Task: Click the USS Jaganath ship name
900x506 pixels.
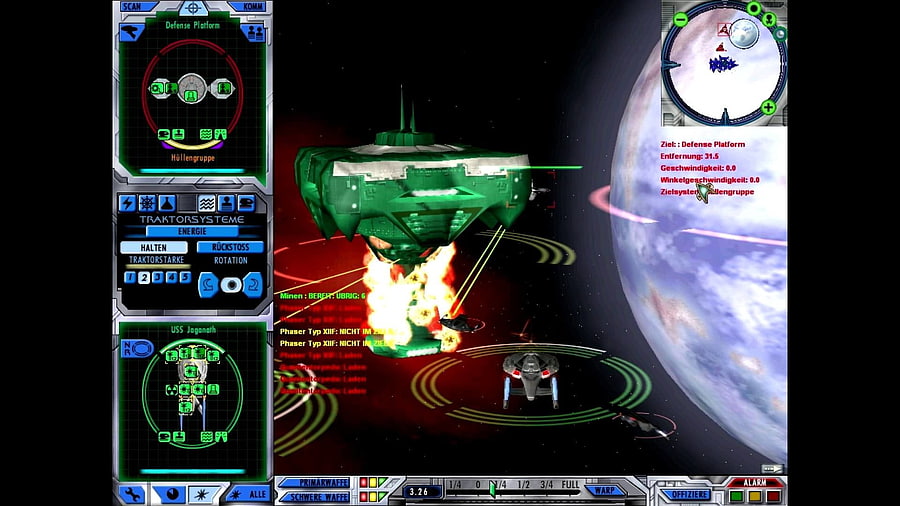Action: tap(193, 330)
